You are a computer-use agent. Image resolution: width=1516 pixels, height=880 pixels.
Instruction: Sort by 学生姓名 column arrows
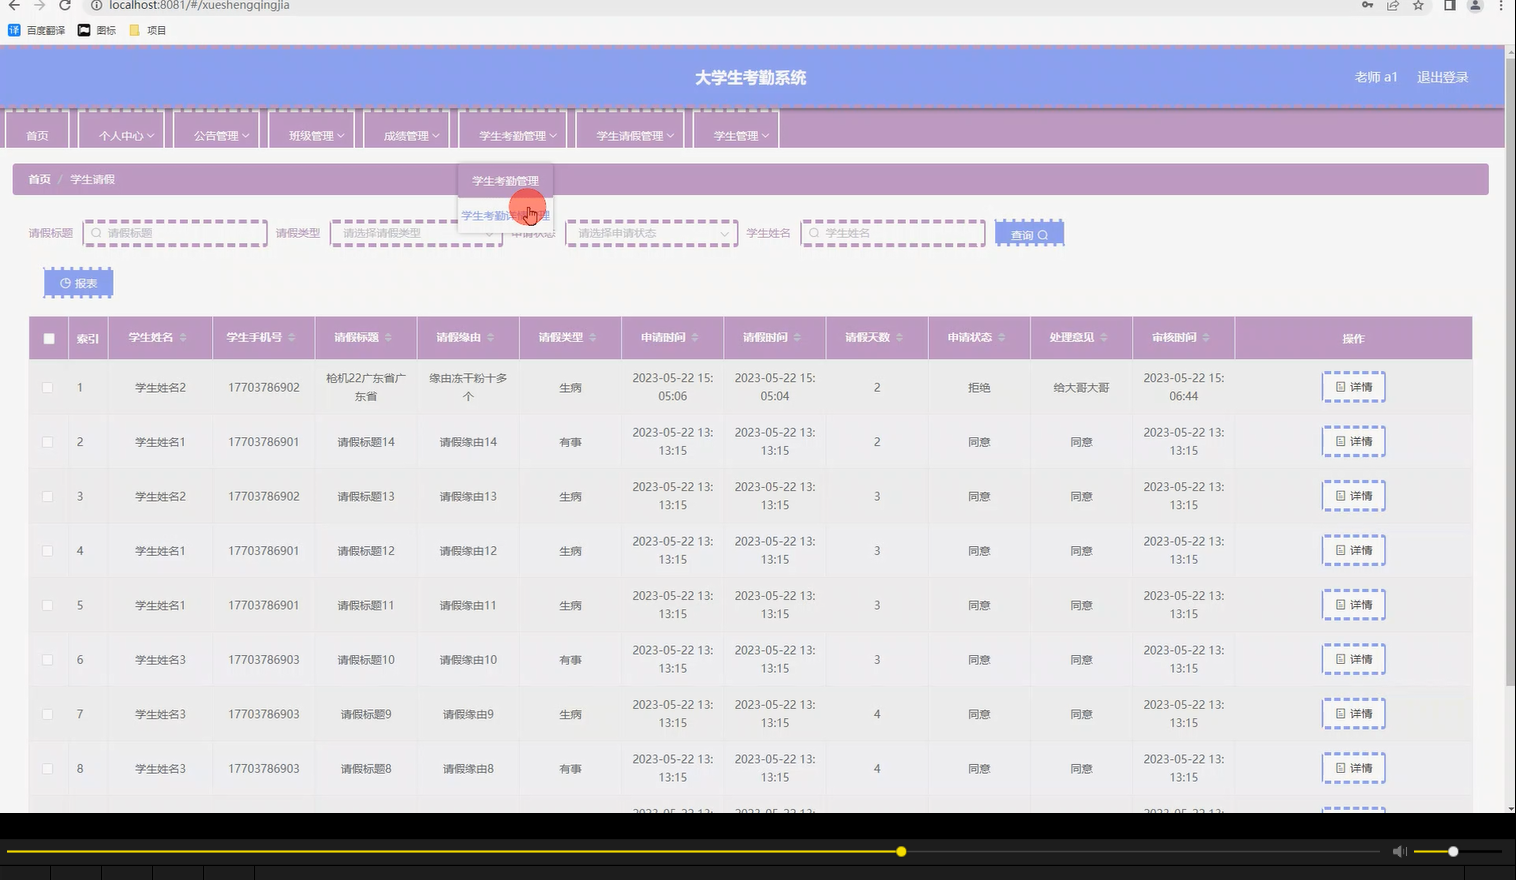tap(183, 338)
